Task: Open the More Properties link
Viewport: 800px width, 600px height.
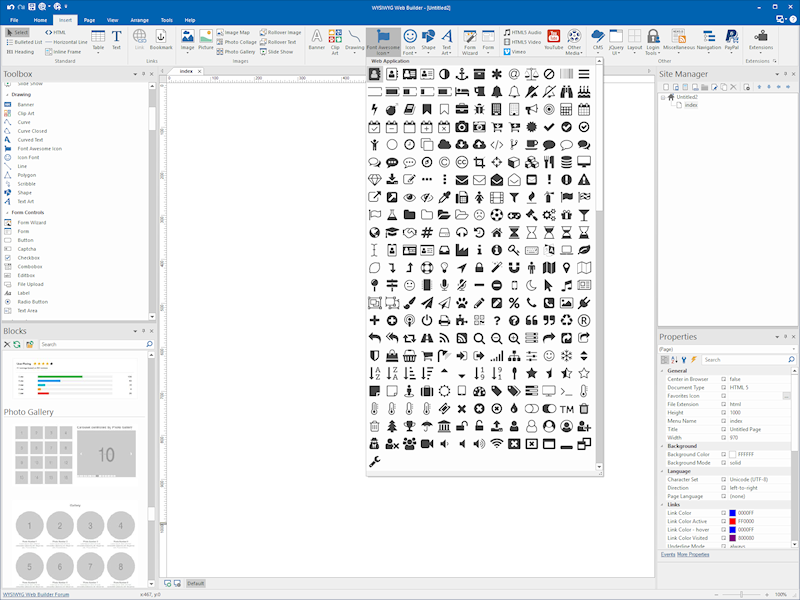Action: tap(693, 554)
